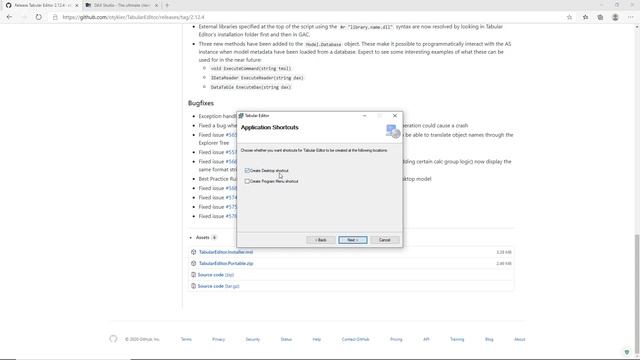Image resolution: width=640 pixels, height=360 pixels.
Task: Switch to the Release Tabular Editor browser tab
Action: click(41, 5)
